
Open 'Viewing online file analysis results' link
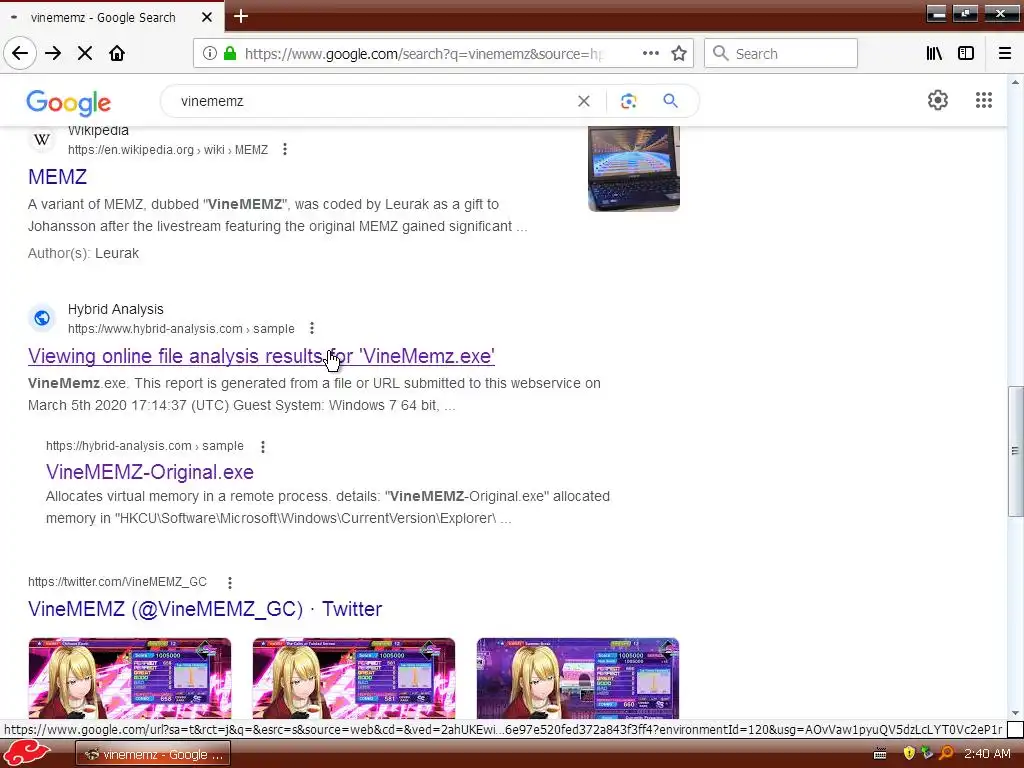pyautogui.click(x=261, y=357)
